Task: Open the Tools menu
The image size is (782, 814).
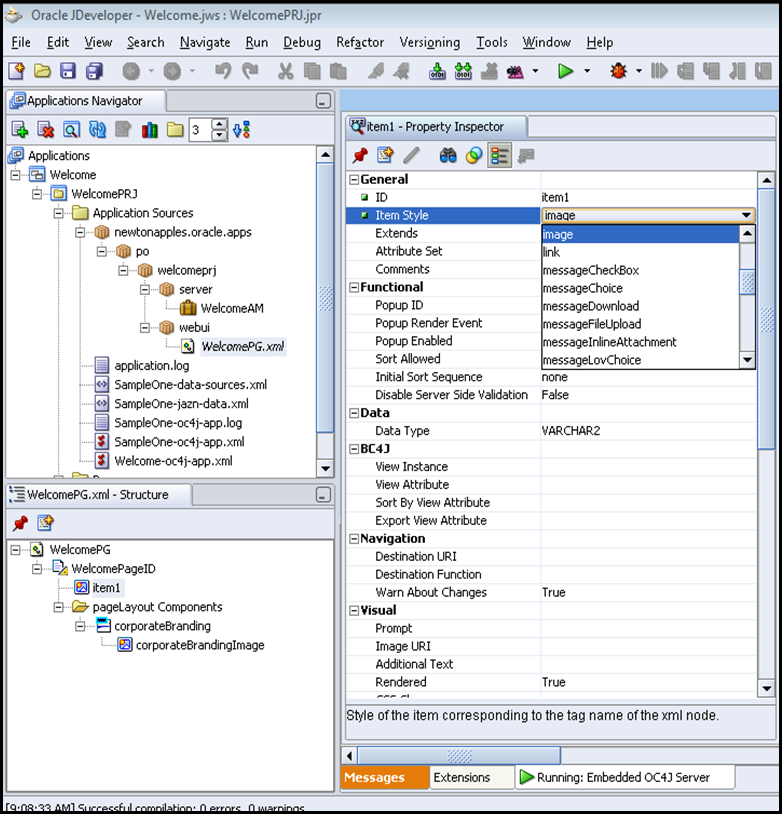Action: 492,42
